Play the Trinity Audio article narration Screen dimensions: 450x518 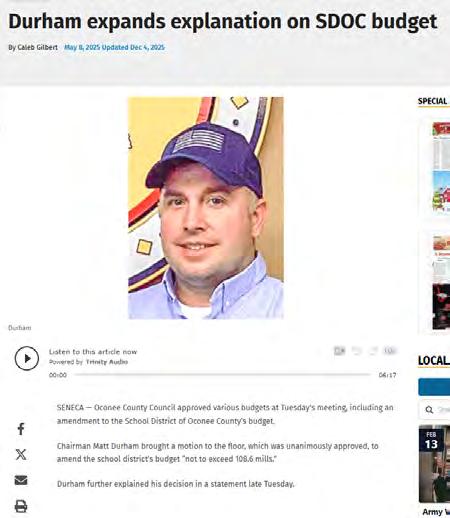[x=27, y=358]
